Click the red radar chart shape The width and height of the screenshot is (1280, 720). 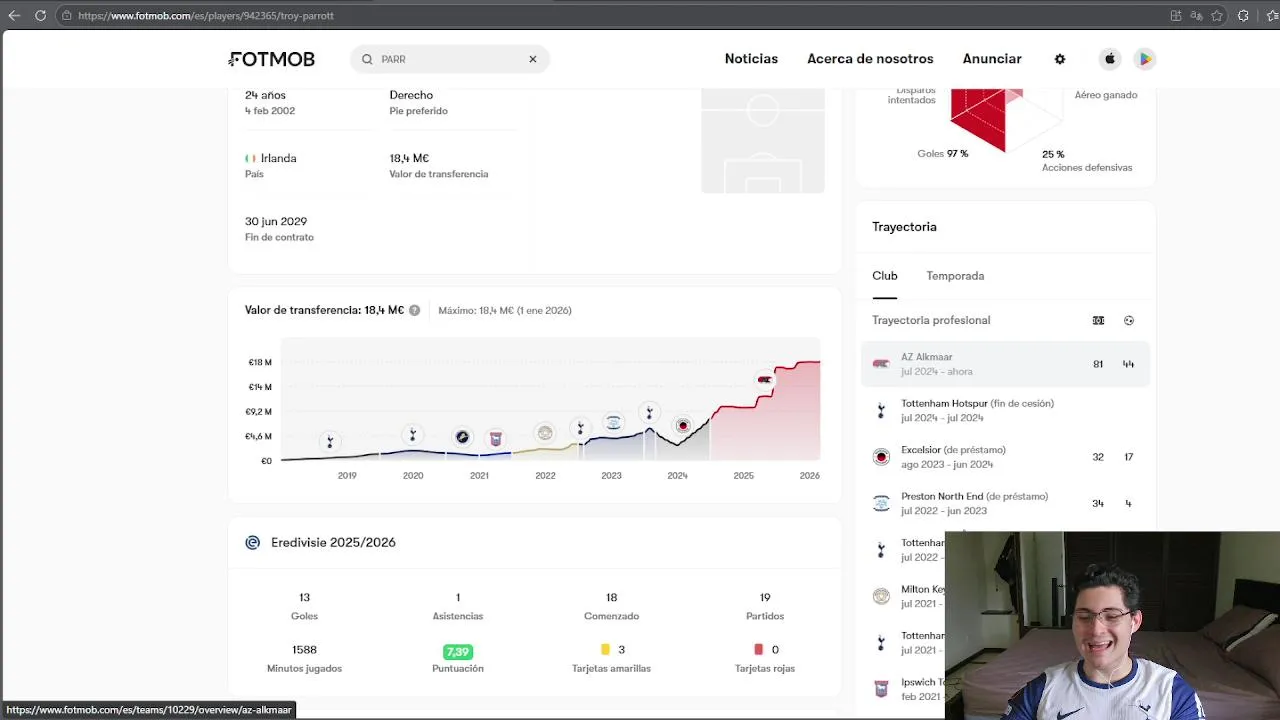point(982,117)
